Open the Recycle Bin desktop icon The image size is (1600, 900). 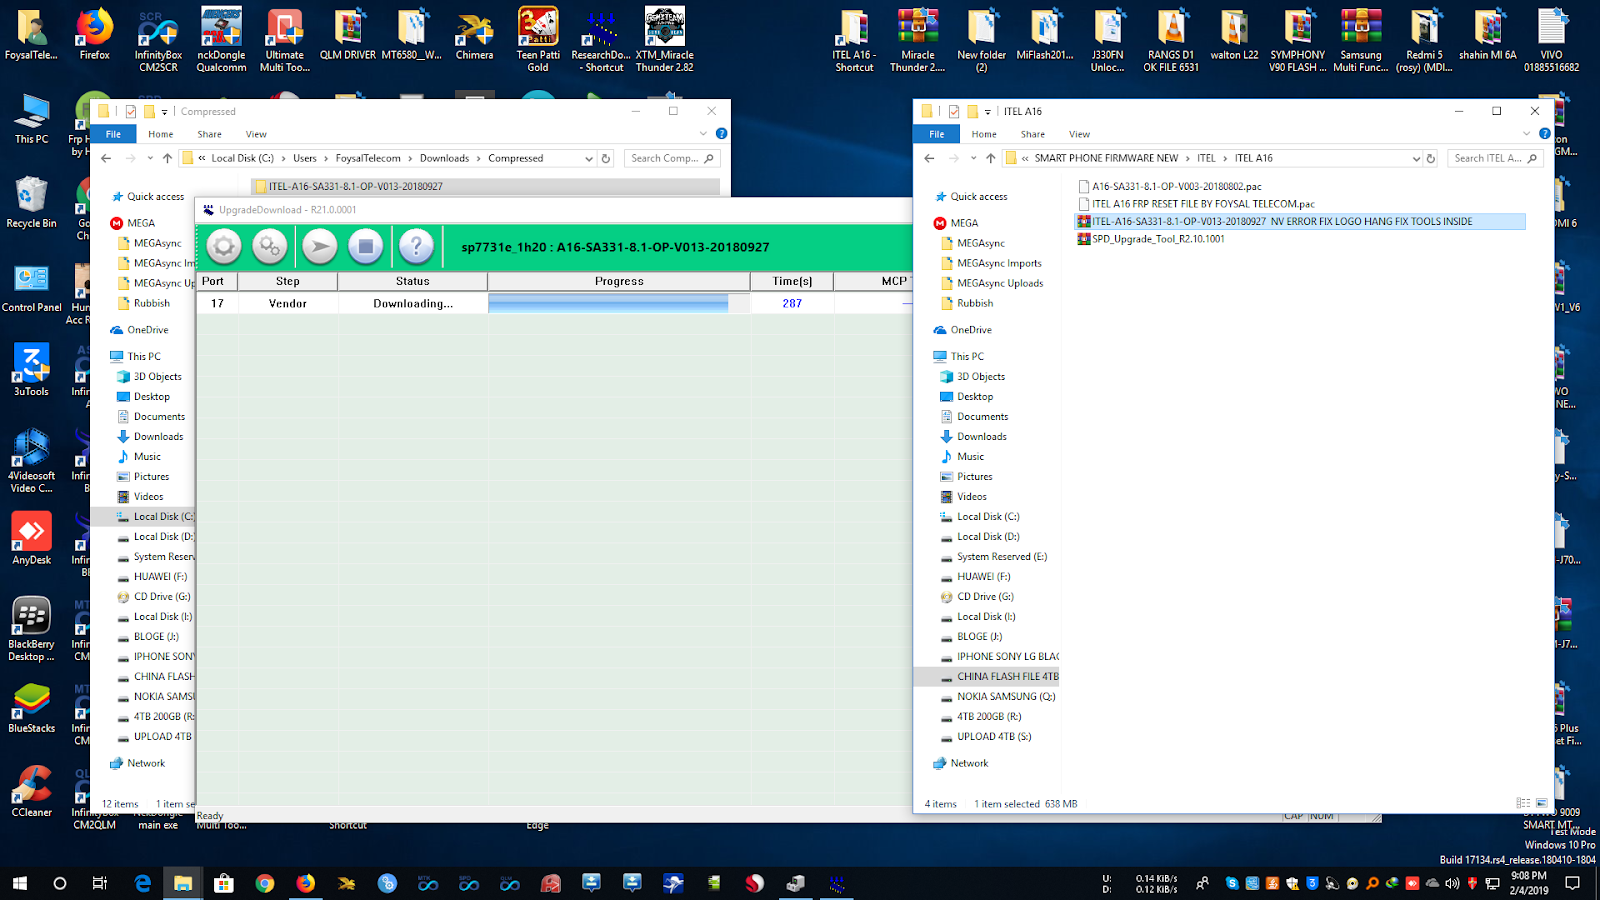coord(31,203)
